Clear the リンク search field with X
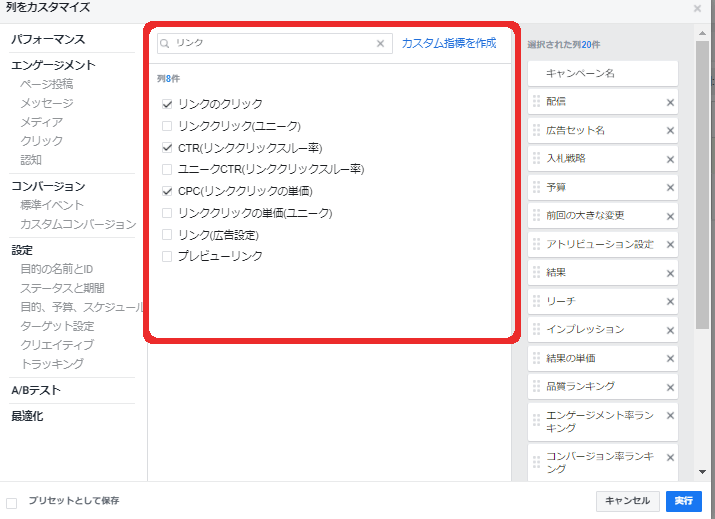 click(x=380, y=44)
